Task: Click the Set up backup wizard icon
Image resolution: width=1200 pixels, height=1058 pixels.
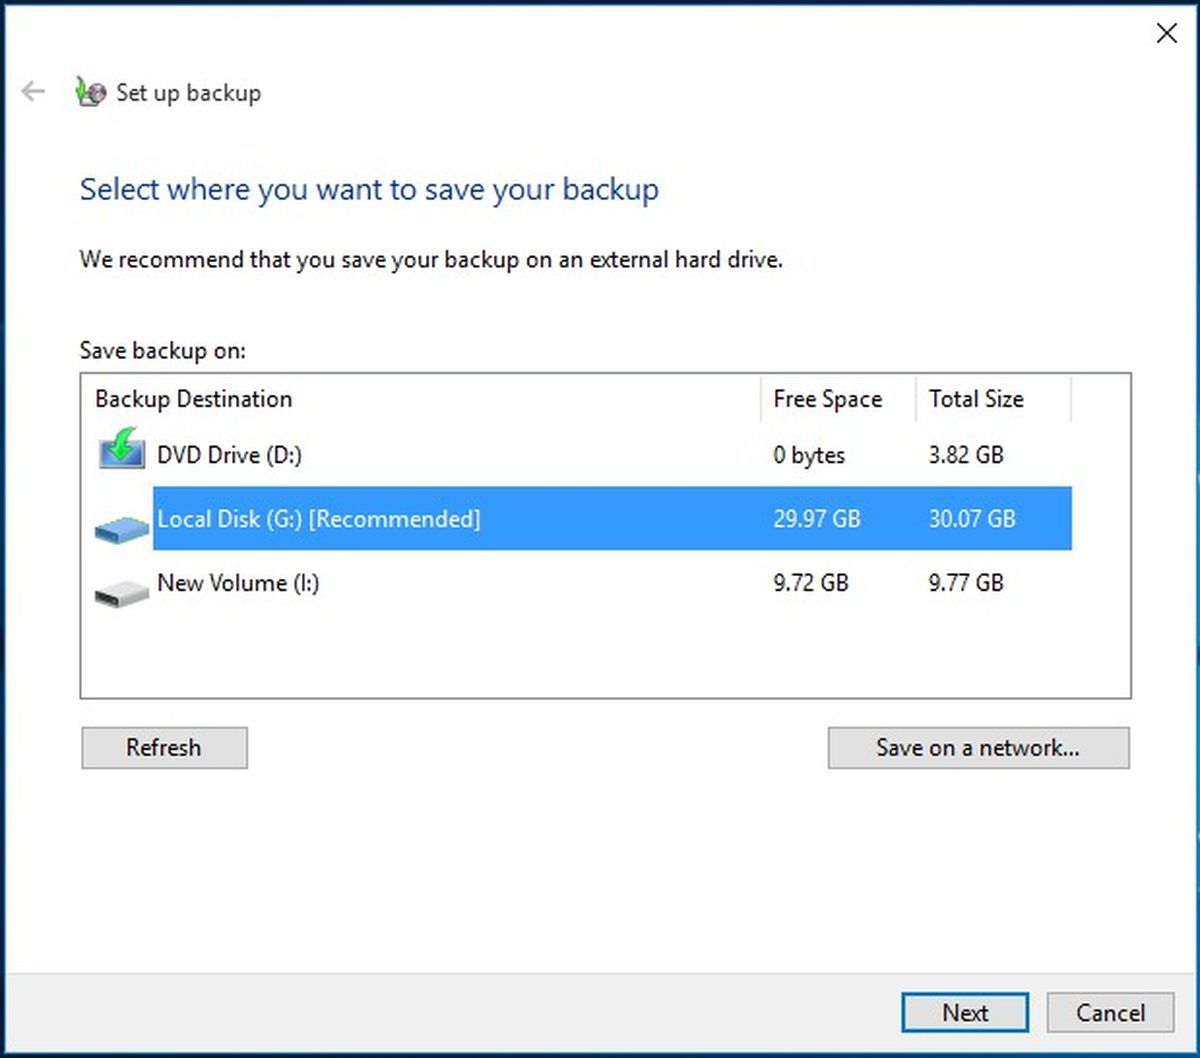Action: pos(91,93)
